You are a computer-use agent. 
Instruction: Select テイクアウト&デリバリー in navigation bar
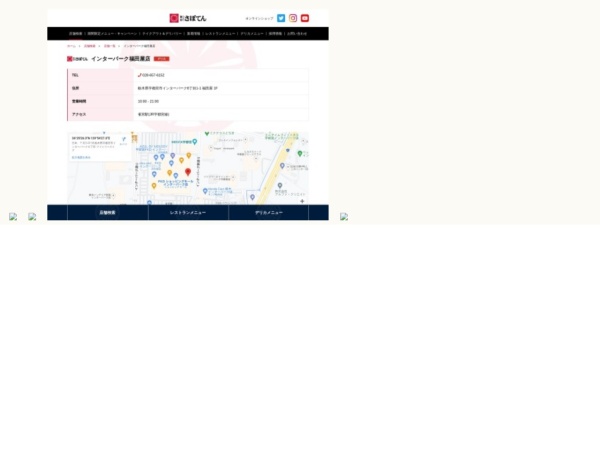click(162, 34)
